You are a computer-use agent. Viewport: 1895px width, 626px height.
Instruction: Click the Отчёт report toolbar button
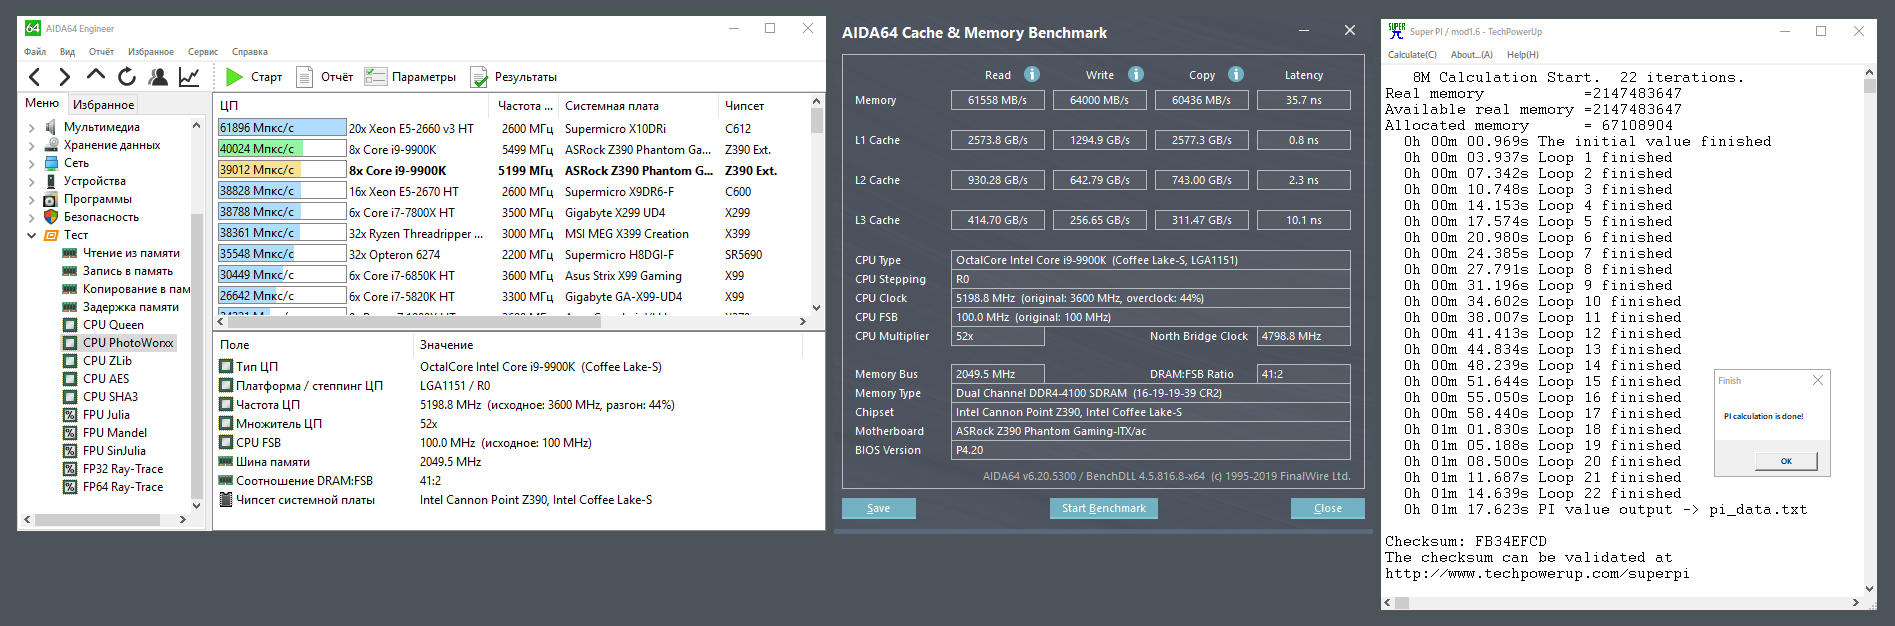pos(326,77)
